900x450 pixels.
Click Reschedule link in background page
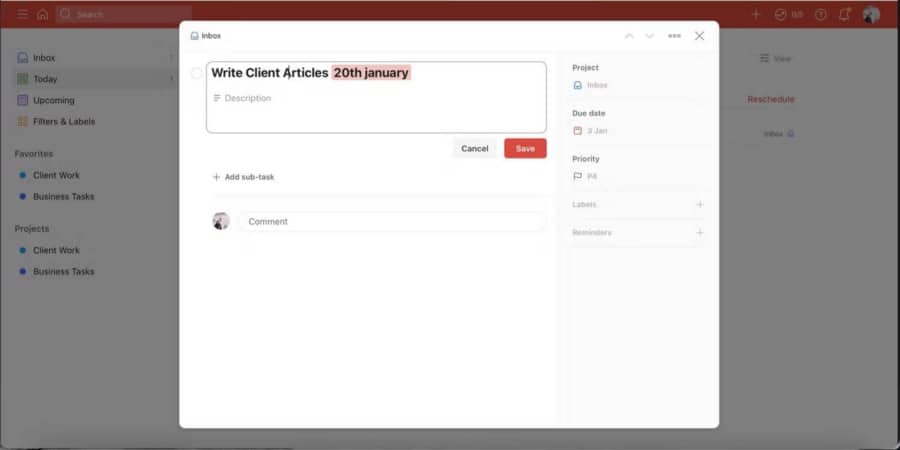click(x=771, y=99)
